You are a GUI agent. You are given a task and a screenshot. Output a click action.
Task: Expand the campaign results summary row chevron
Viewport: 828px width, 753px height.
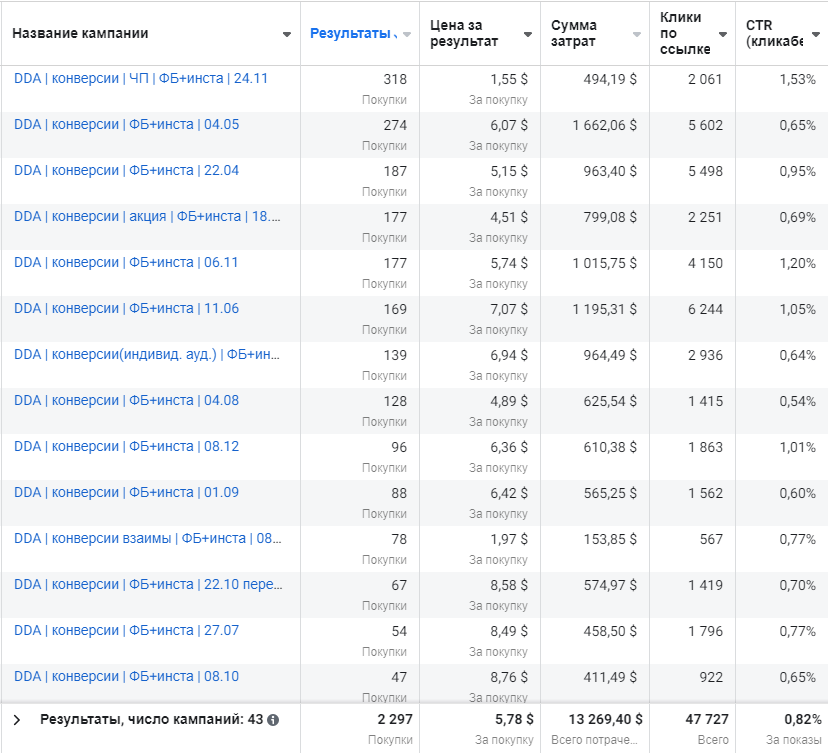pyautogui.click(x=15, y=719)
